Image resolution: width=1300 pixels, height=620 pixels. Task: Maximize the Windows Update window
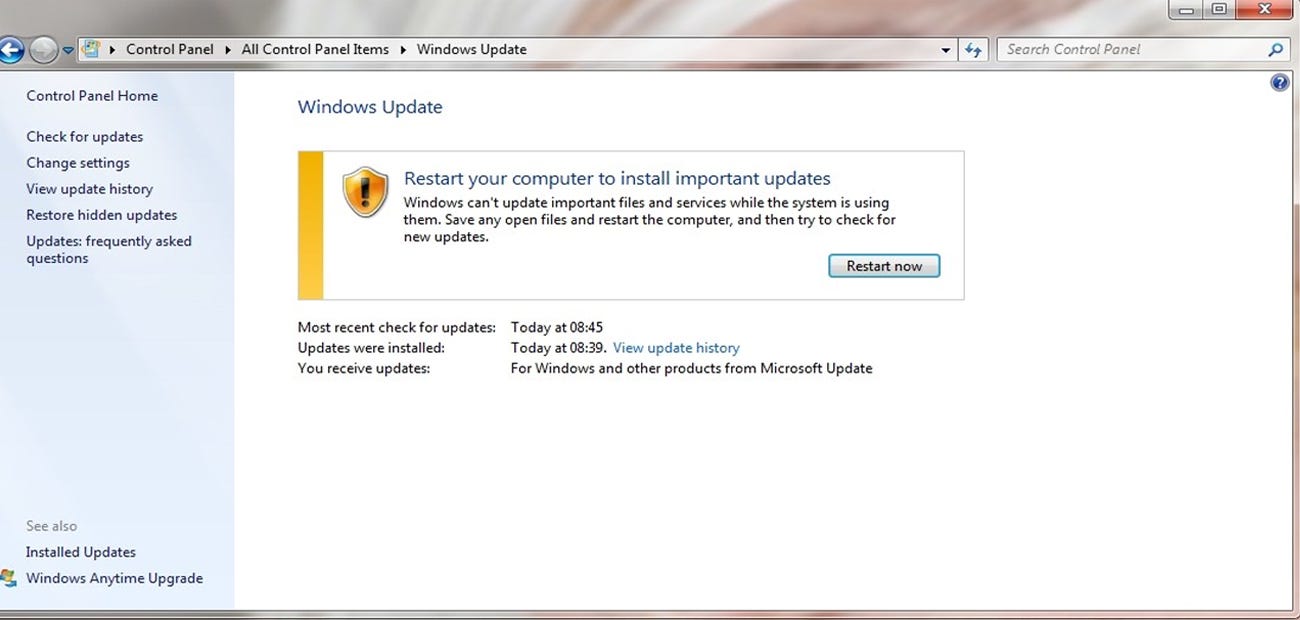(x=1218, y=10)
